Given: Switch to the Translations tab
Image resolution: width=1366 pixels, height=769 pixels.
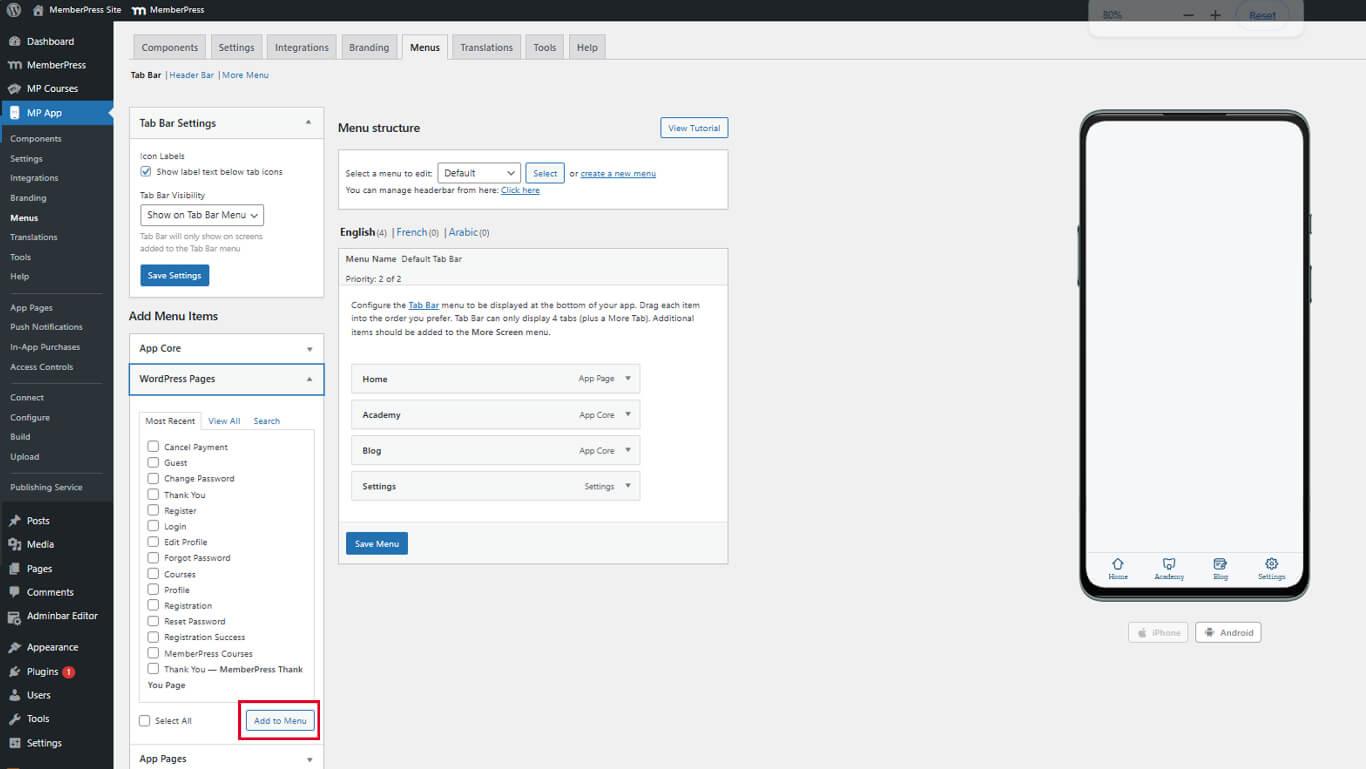Looking at the screenshot, I should pyautogui.click(x=486, y=46).
